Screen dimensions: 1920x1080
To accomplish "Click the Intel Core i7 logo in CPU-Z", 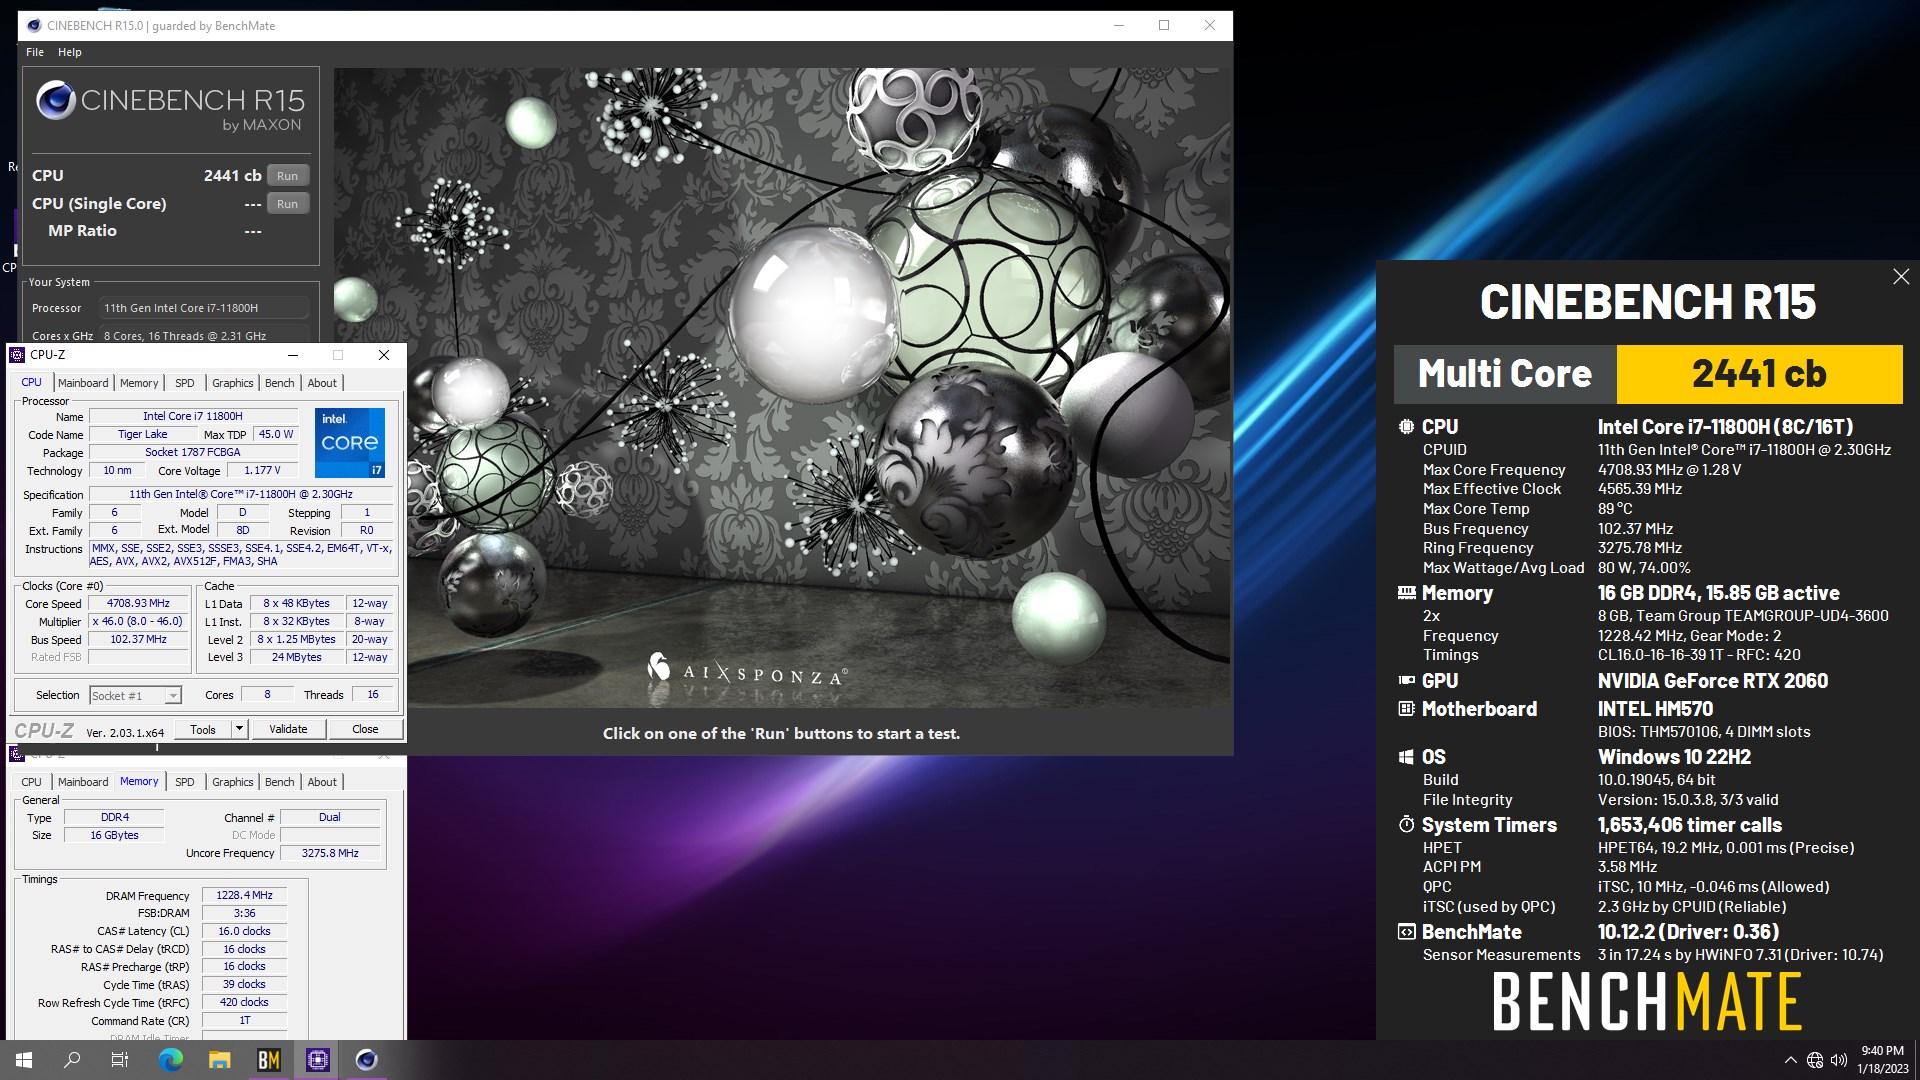I will [x=350, y=442].
